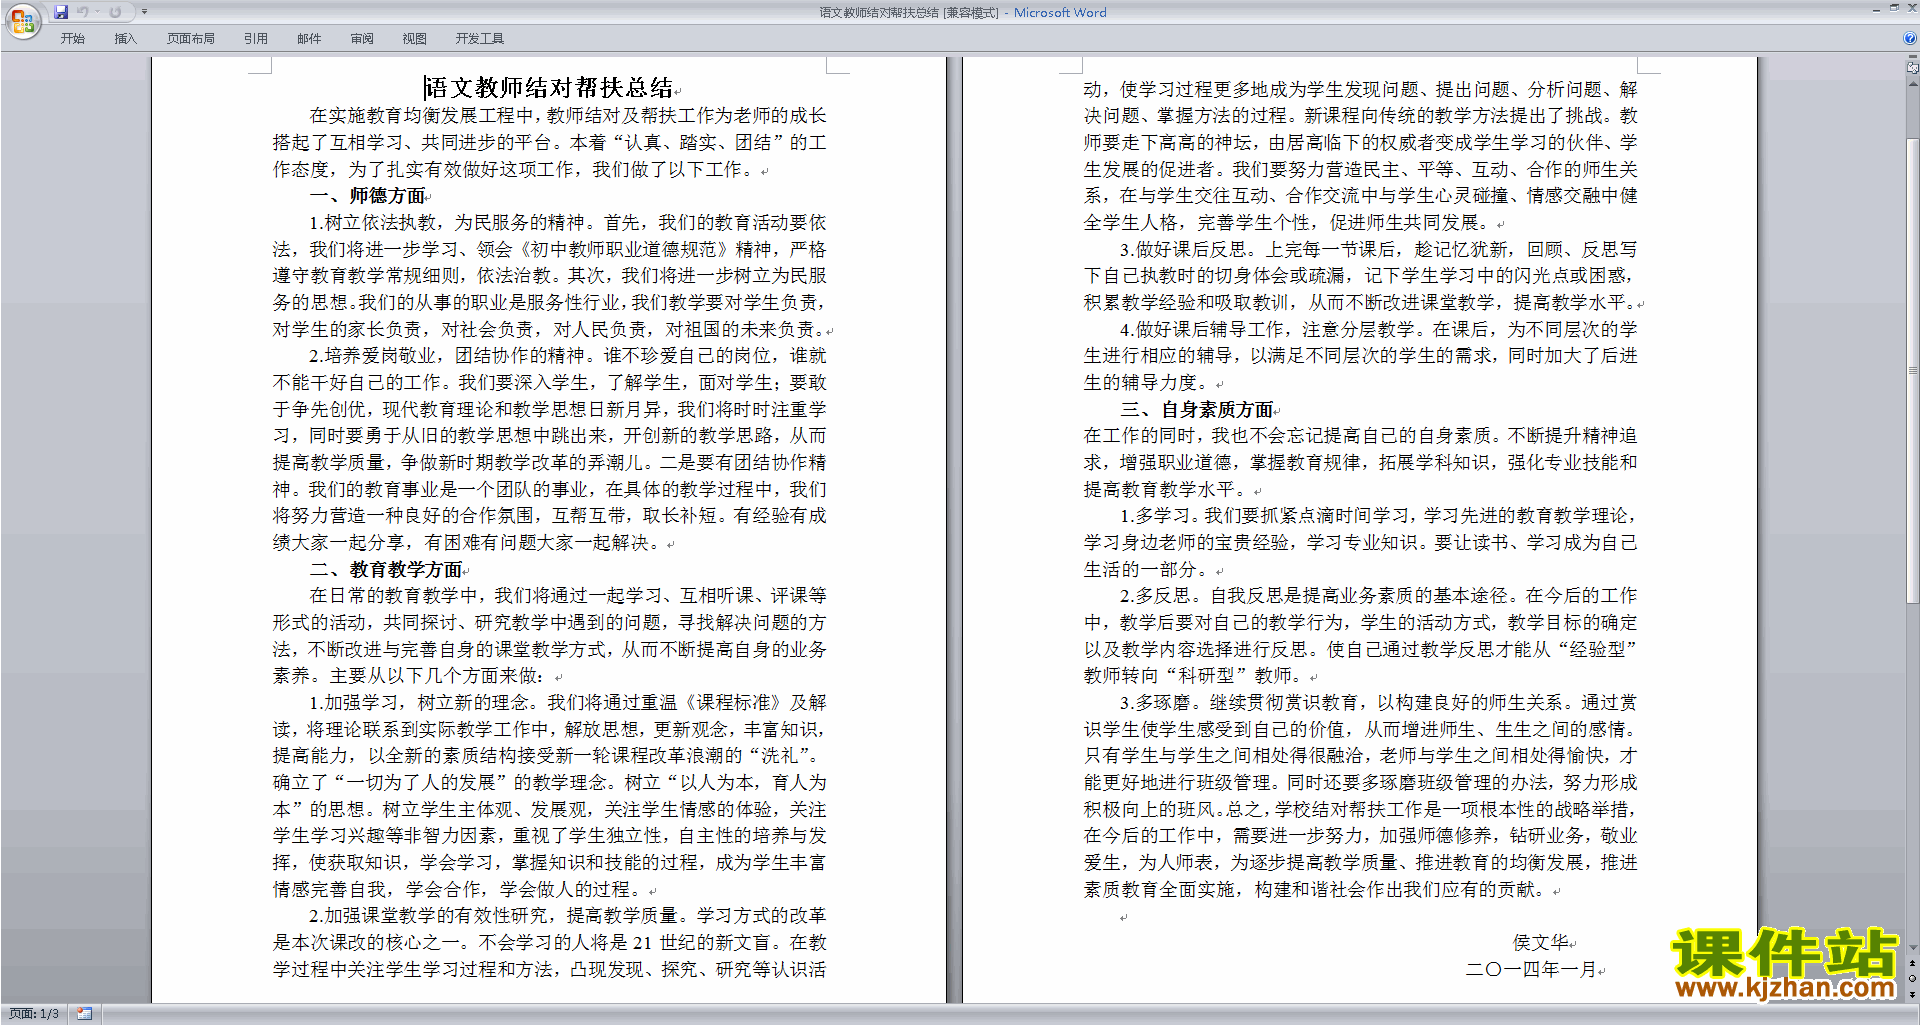Switch to the 视图 tab

414,39
